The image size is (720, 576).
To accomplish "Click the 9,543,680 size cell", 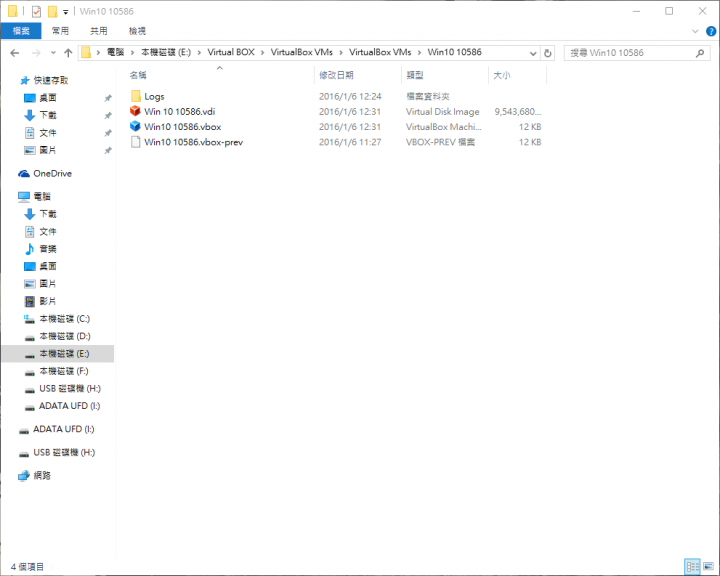I will [518, 112].
